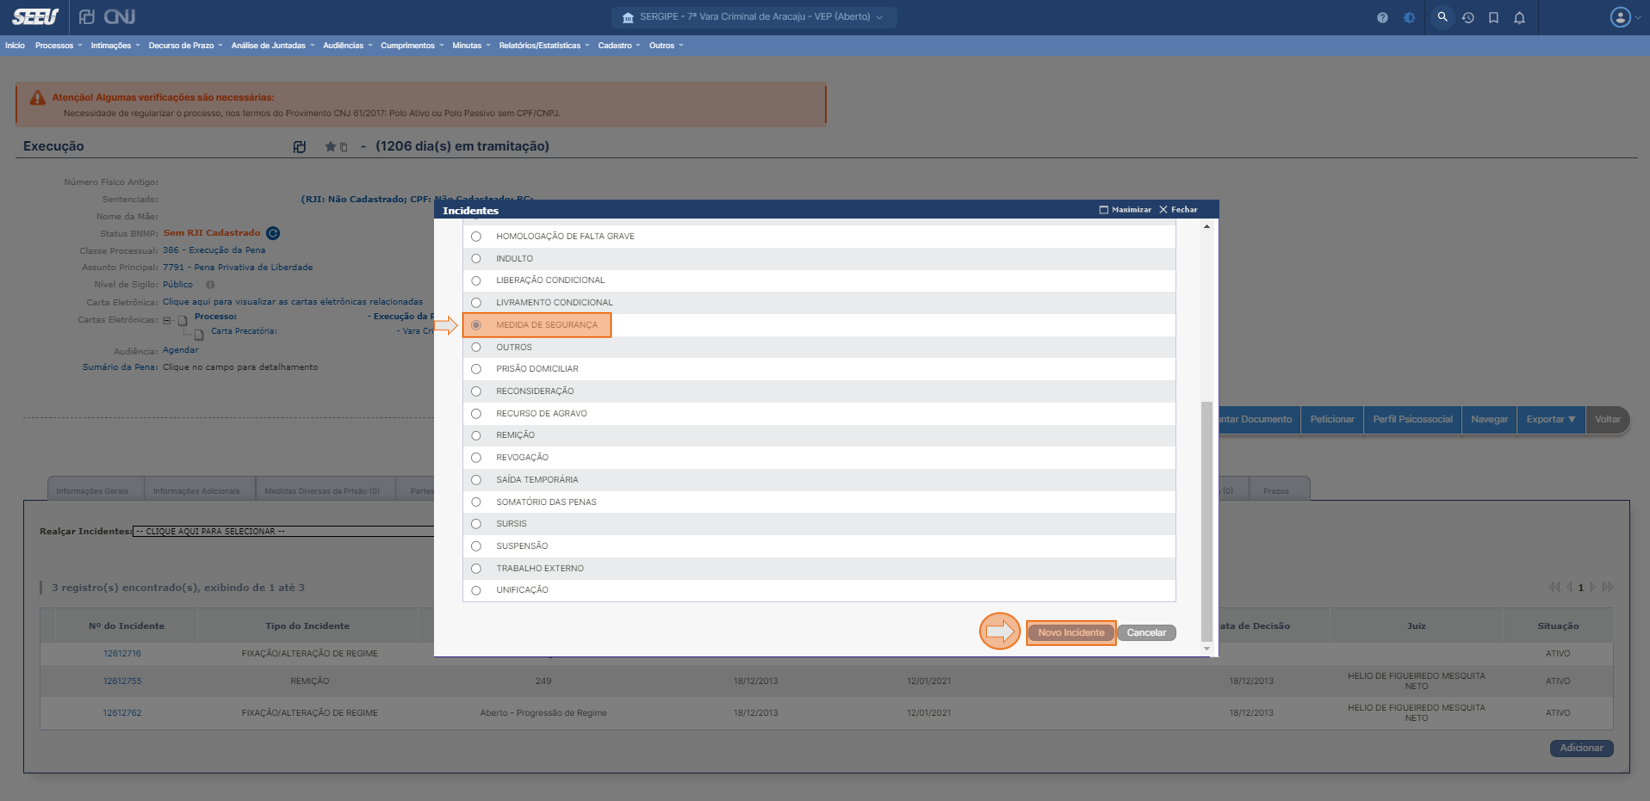The width and height of the screenshot is (1650, 801).
Task: Select LIVRAMENTO CONDICIONAL radio option
Action: [476, 303]
